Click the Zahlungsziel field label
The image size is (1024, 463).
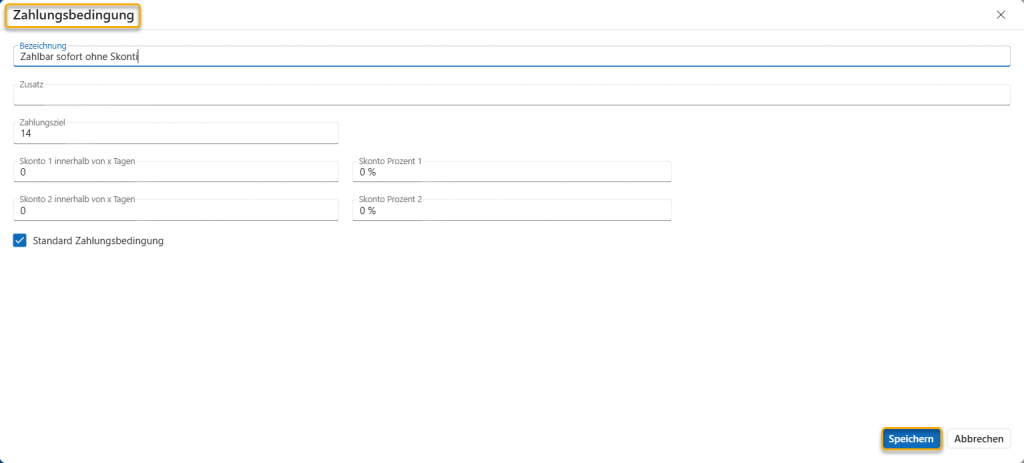pyautogui.click(x=43, y=122)
